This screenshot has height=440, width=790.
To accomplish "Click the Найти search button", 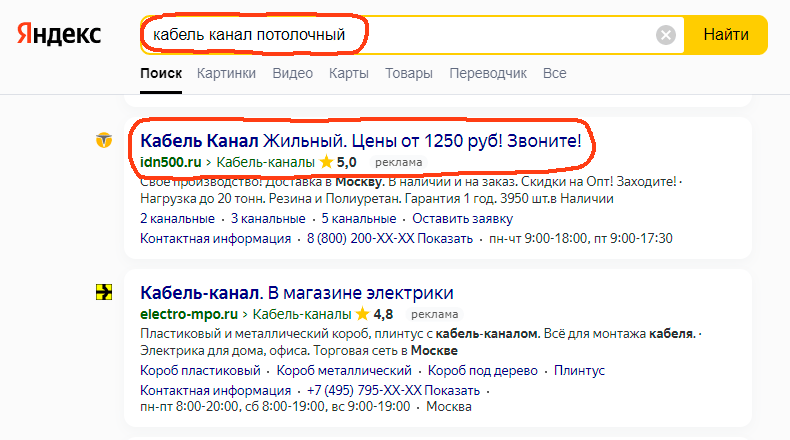I will click(726, 35).
